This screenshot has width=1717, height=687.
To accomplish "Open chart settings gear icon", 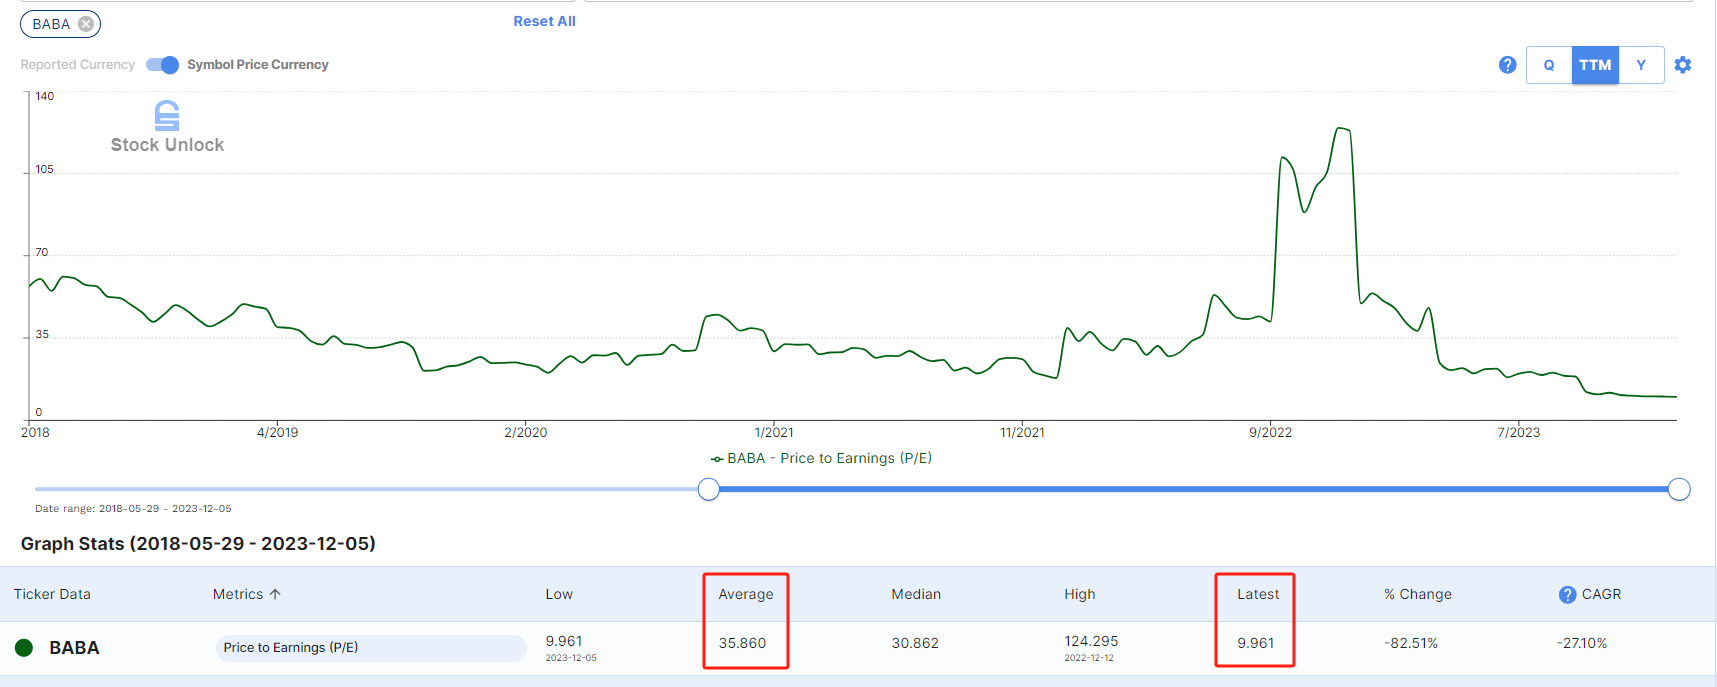I will [x=1683, y=65].
